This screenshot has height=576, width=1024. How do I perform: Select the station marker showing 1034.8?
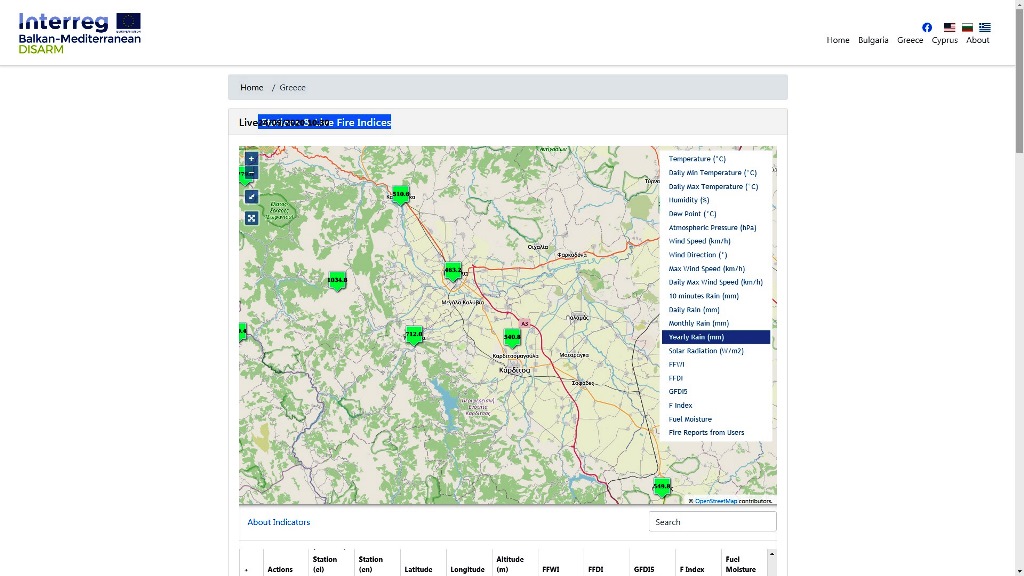(337, 281)
